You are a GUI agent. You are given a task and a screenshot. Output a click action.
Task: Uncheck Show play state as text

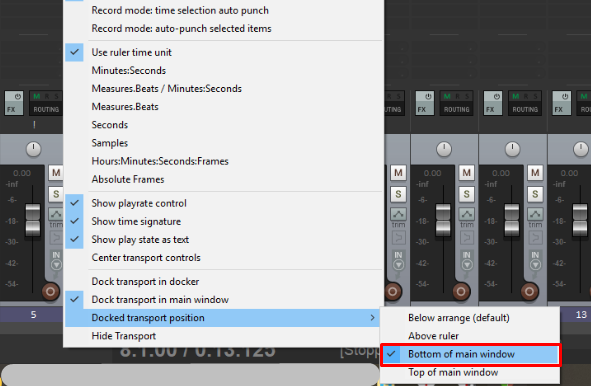(224, 239)
